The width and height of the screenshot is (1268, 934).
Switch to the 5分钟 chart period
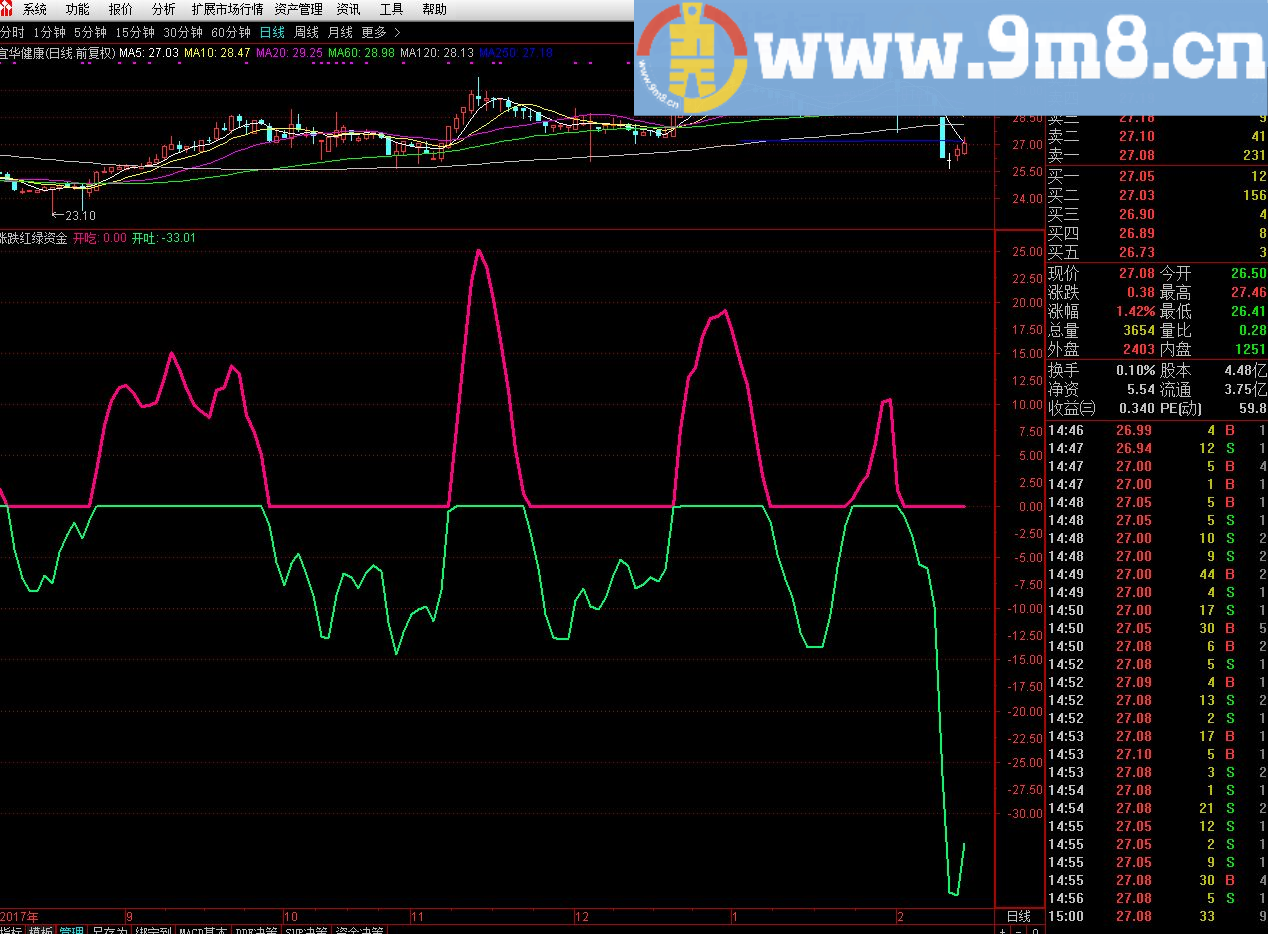[x=90, y=32]
